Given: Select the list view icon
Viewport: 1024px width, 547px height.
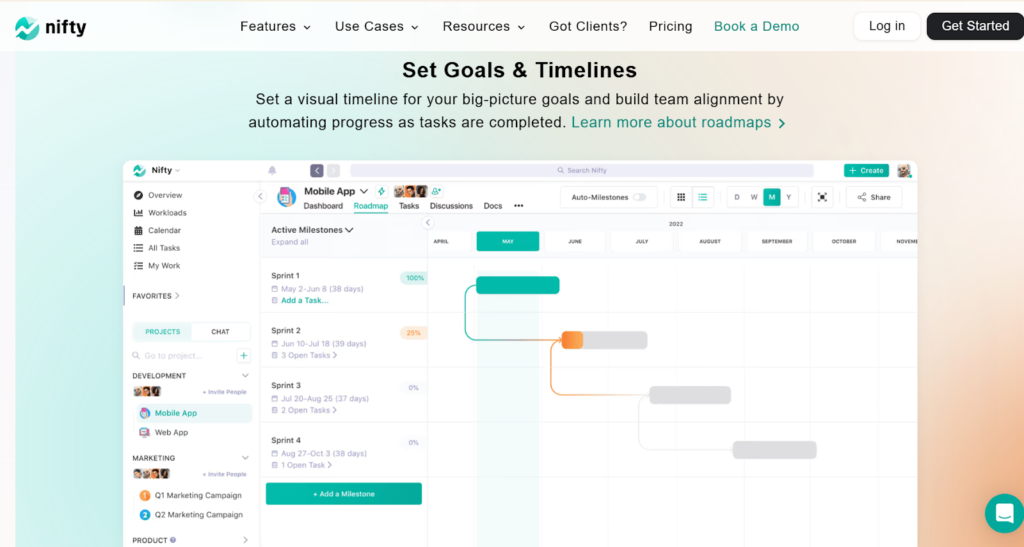Looking at the screenshot, I should (x=704, y=197).
